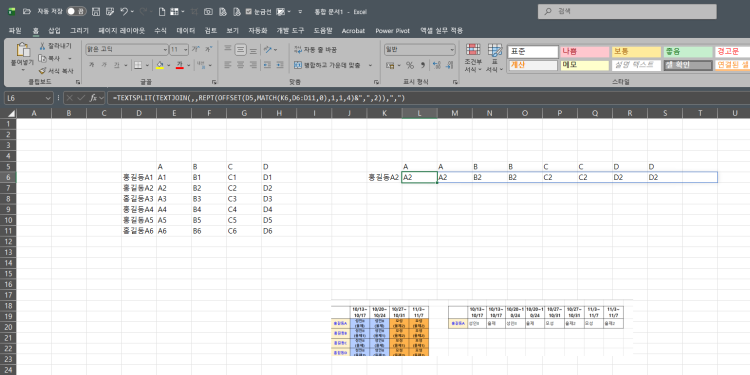This screenshot has height=375, width=750.
Task: Toggle Merge and Center (병합하고 가운데 맞춤)
Action: [327, 65]
